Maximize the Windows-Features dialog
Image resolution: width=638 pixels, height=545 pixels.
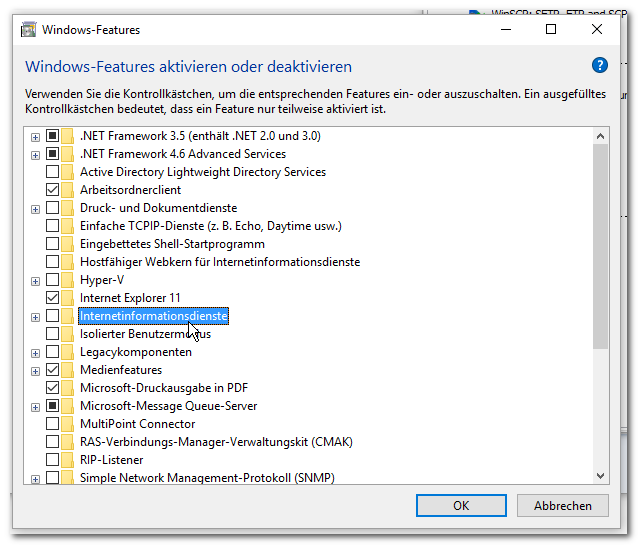[551, 29]
